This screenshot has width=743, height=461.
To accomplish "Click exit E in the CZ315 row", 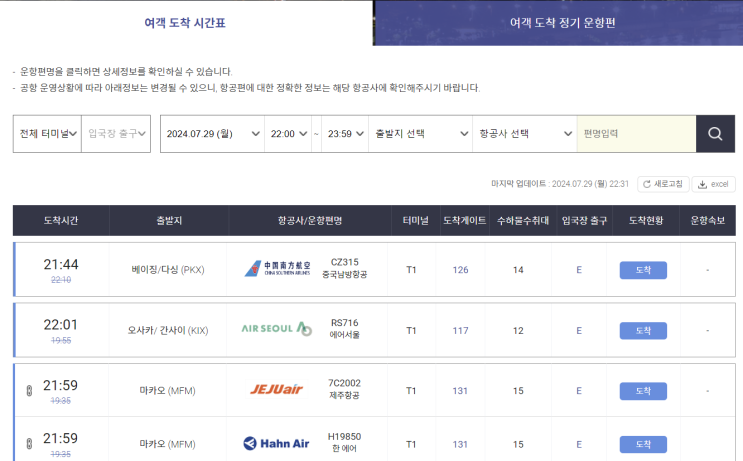I will (579, 270).
